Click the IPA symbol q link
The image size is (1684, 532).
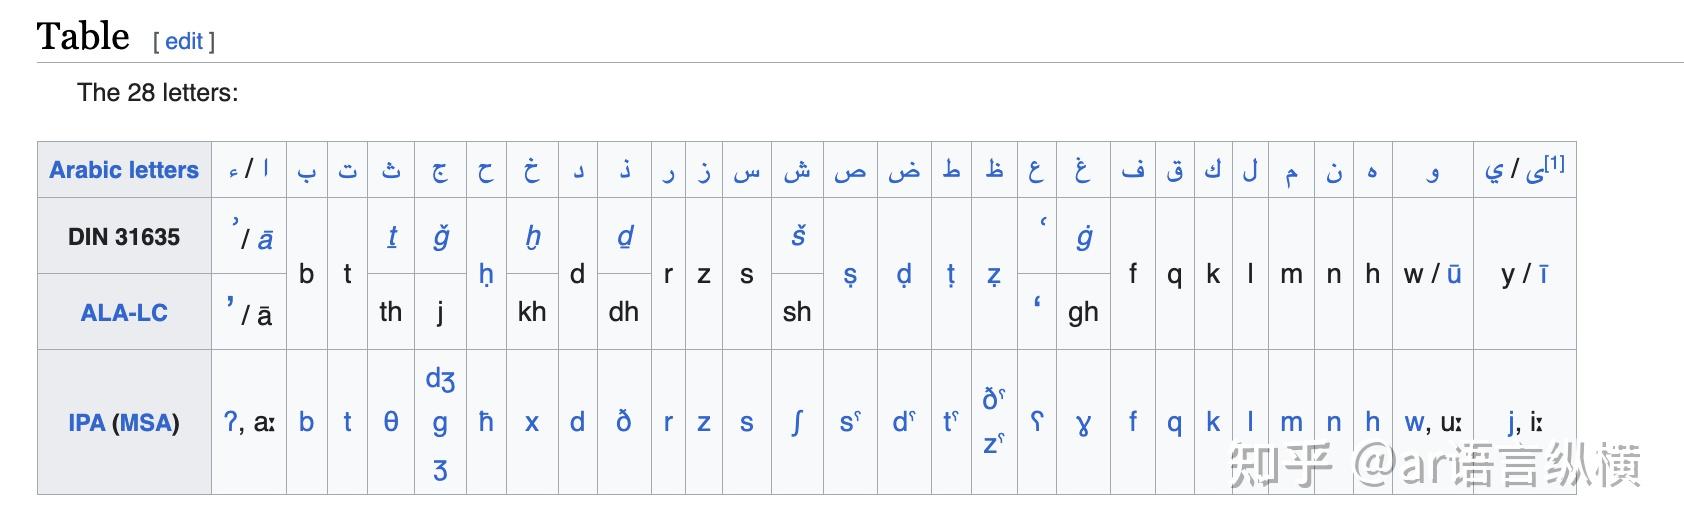pos(1174,423)
